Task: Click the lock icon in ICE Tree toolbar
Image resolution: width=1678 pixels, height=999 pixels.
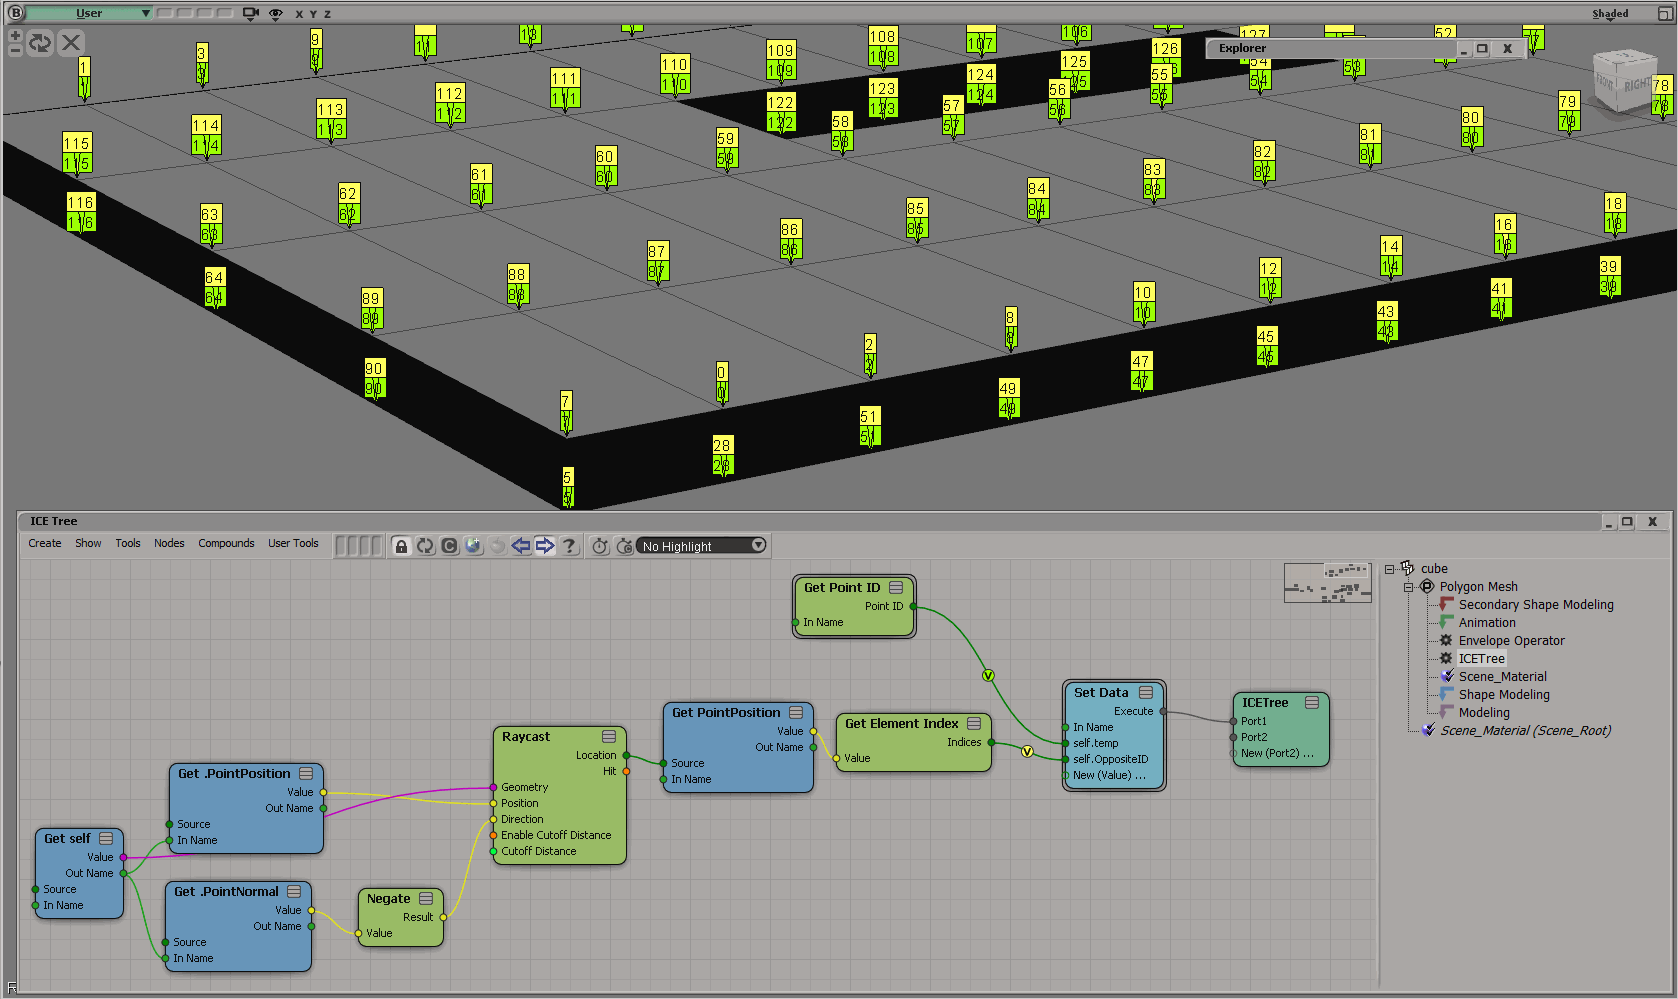Action: tap(401, 546)
